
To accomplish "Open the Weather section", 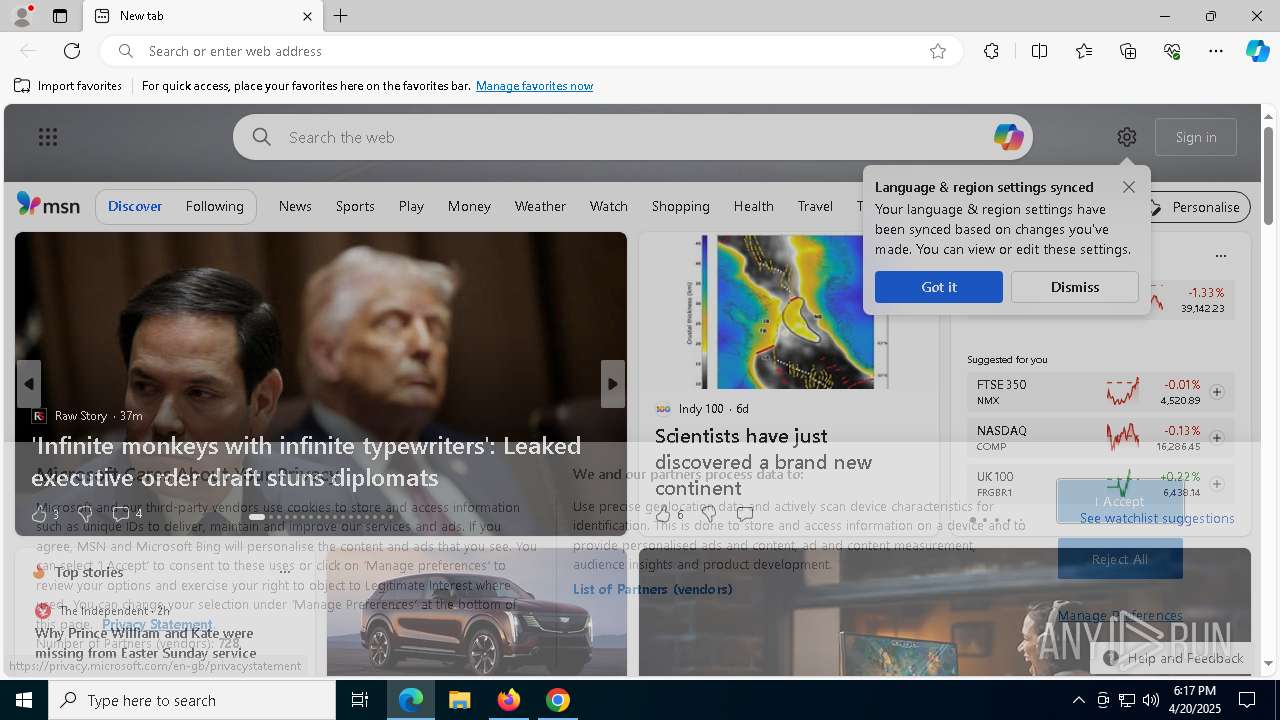I will tap(540, 206).
